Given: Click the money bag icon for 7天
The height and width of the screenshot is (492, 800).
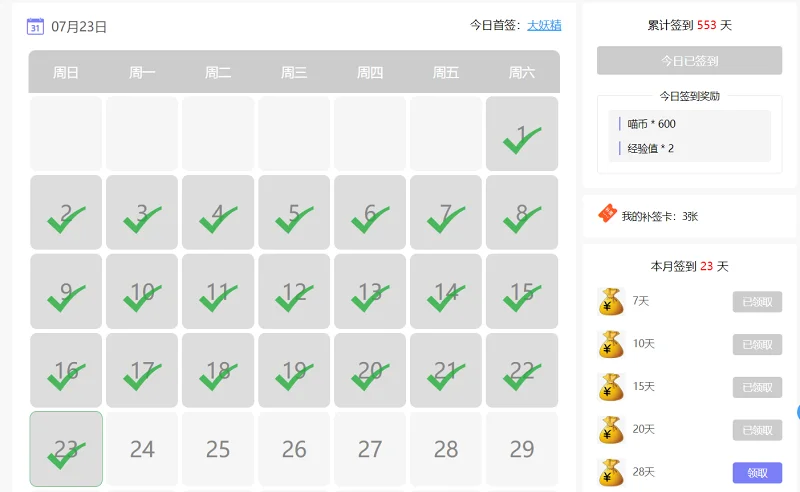Looking at the screenshot, I should 611,302.
